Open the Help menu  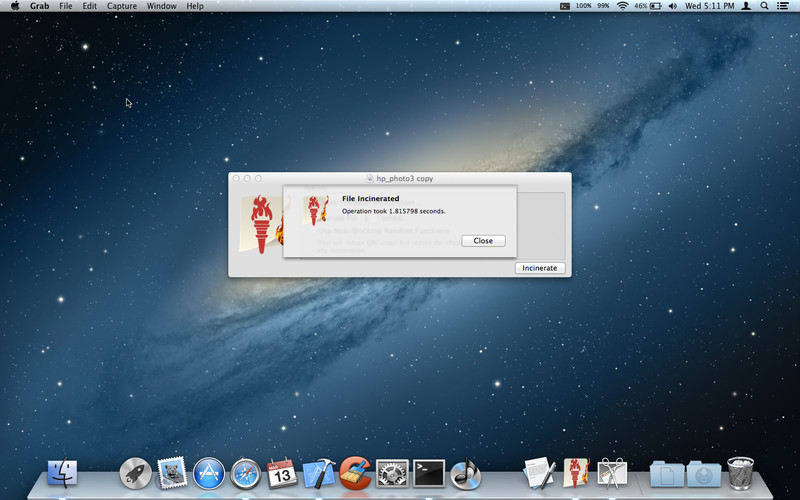(x=194, y=6)
